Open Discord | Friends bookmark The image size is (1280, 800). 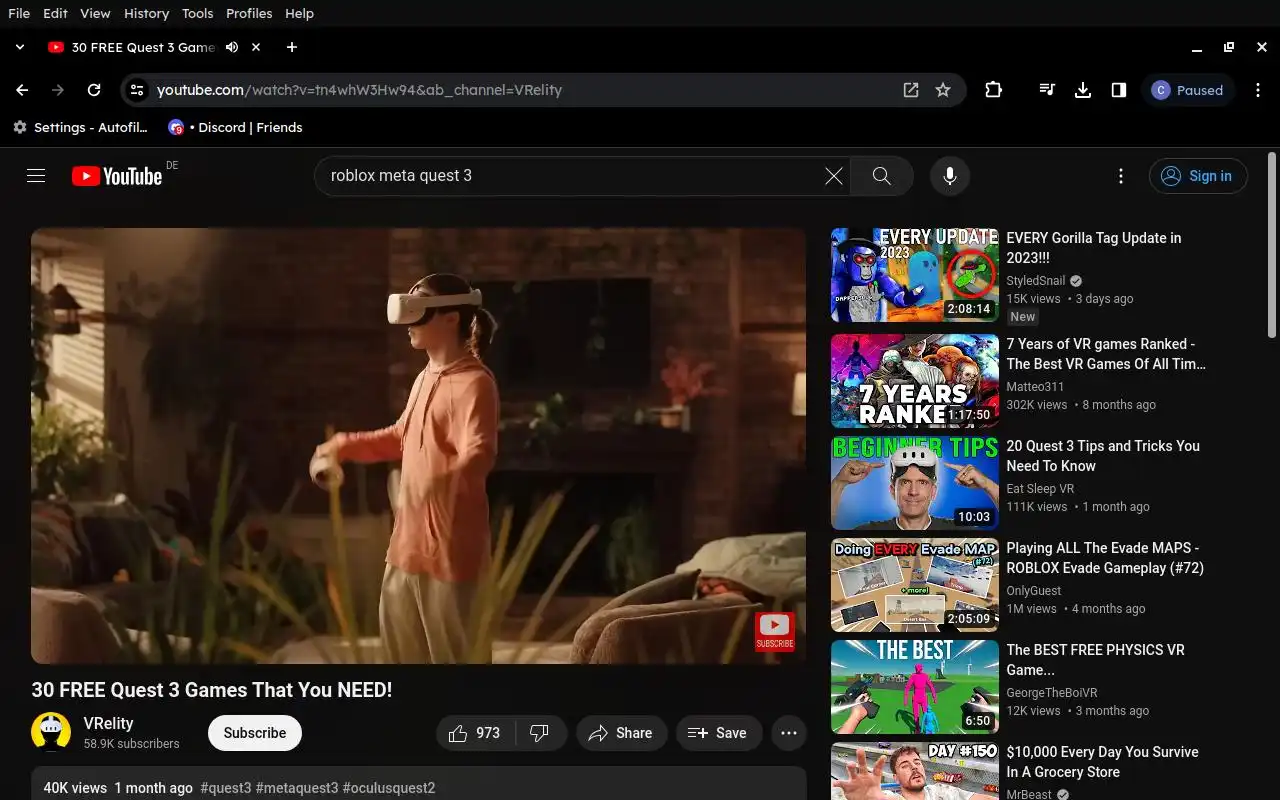coord(235,127)
